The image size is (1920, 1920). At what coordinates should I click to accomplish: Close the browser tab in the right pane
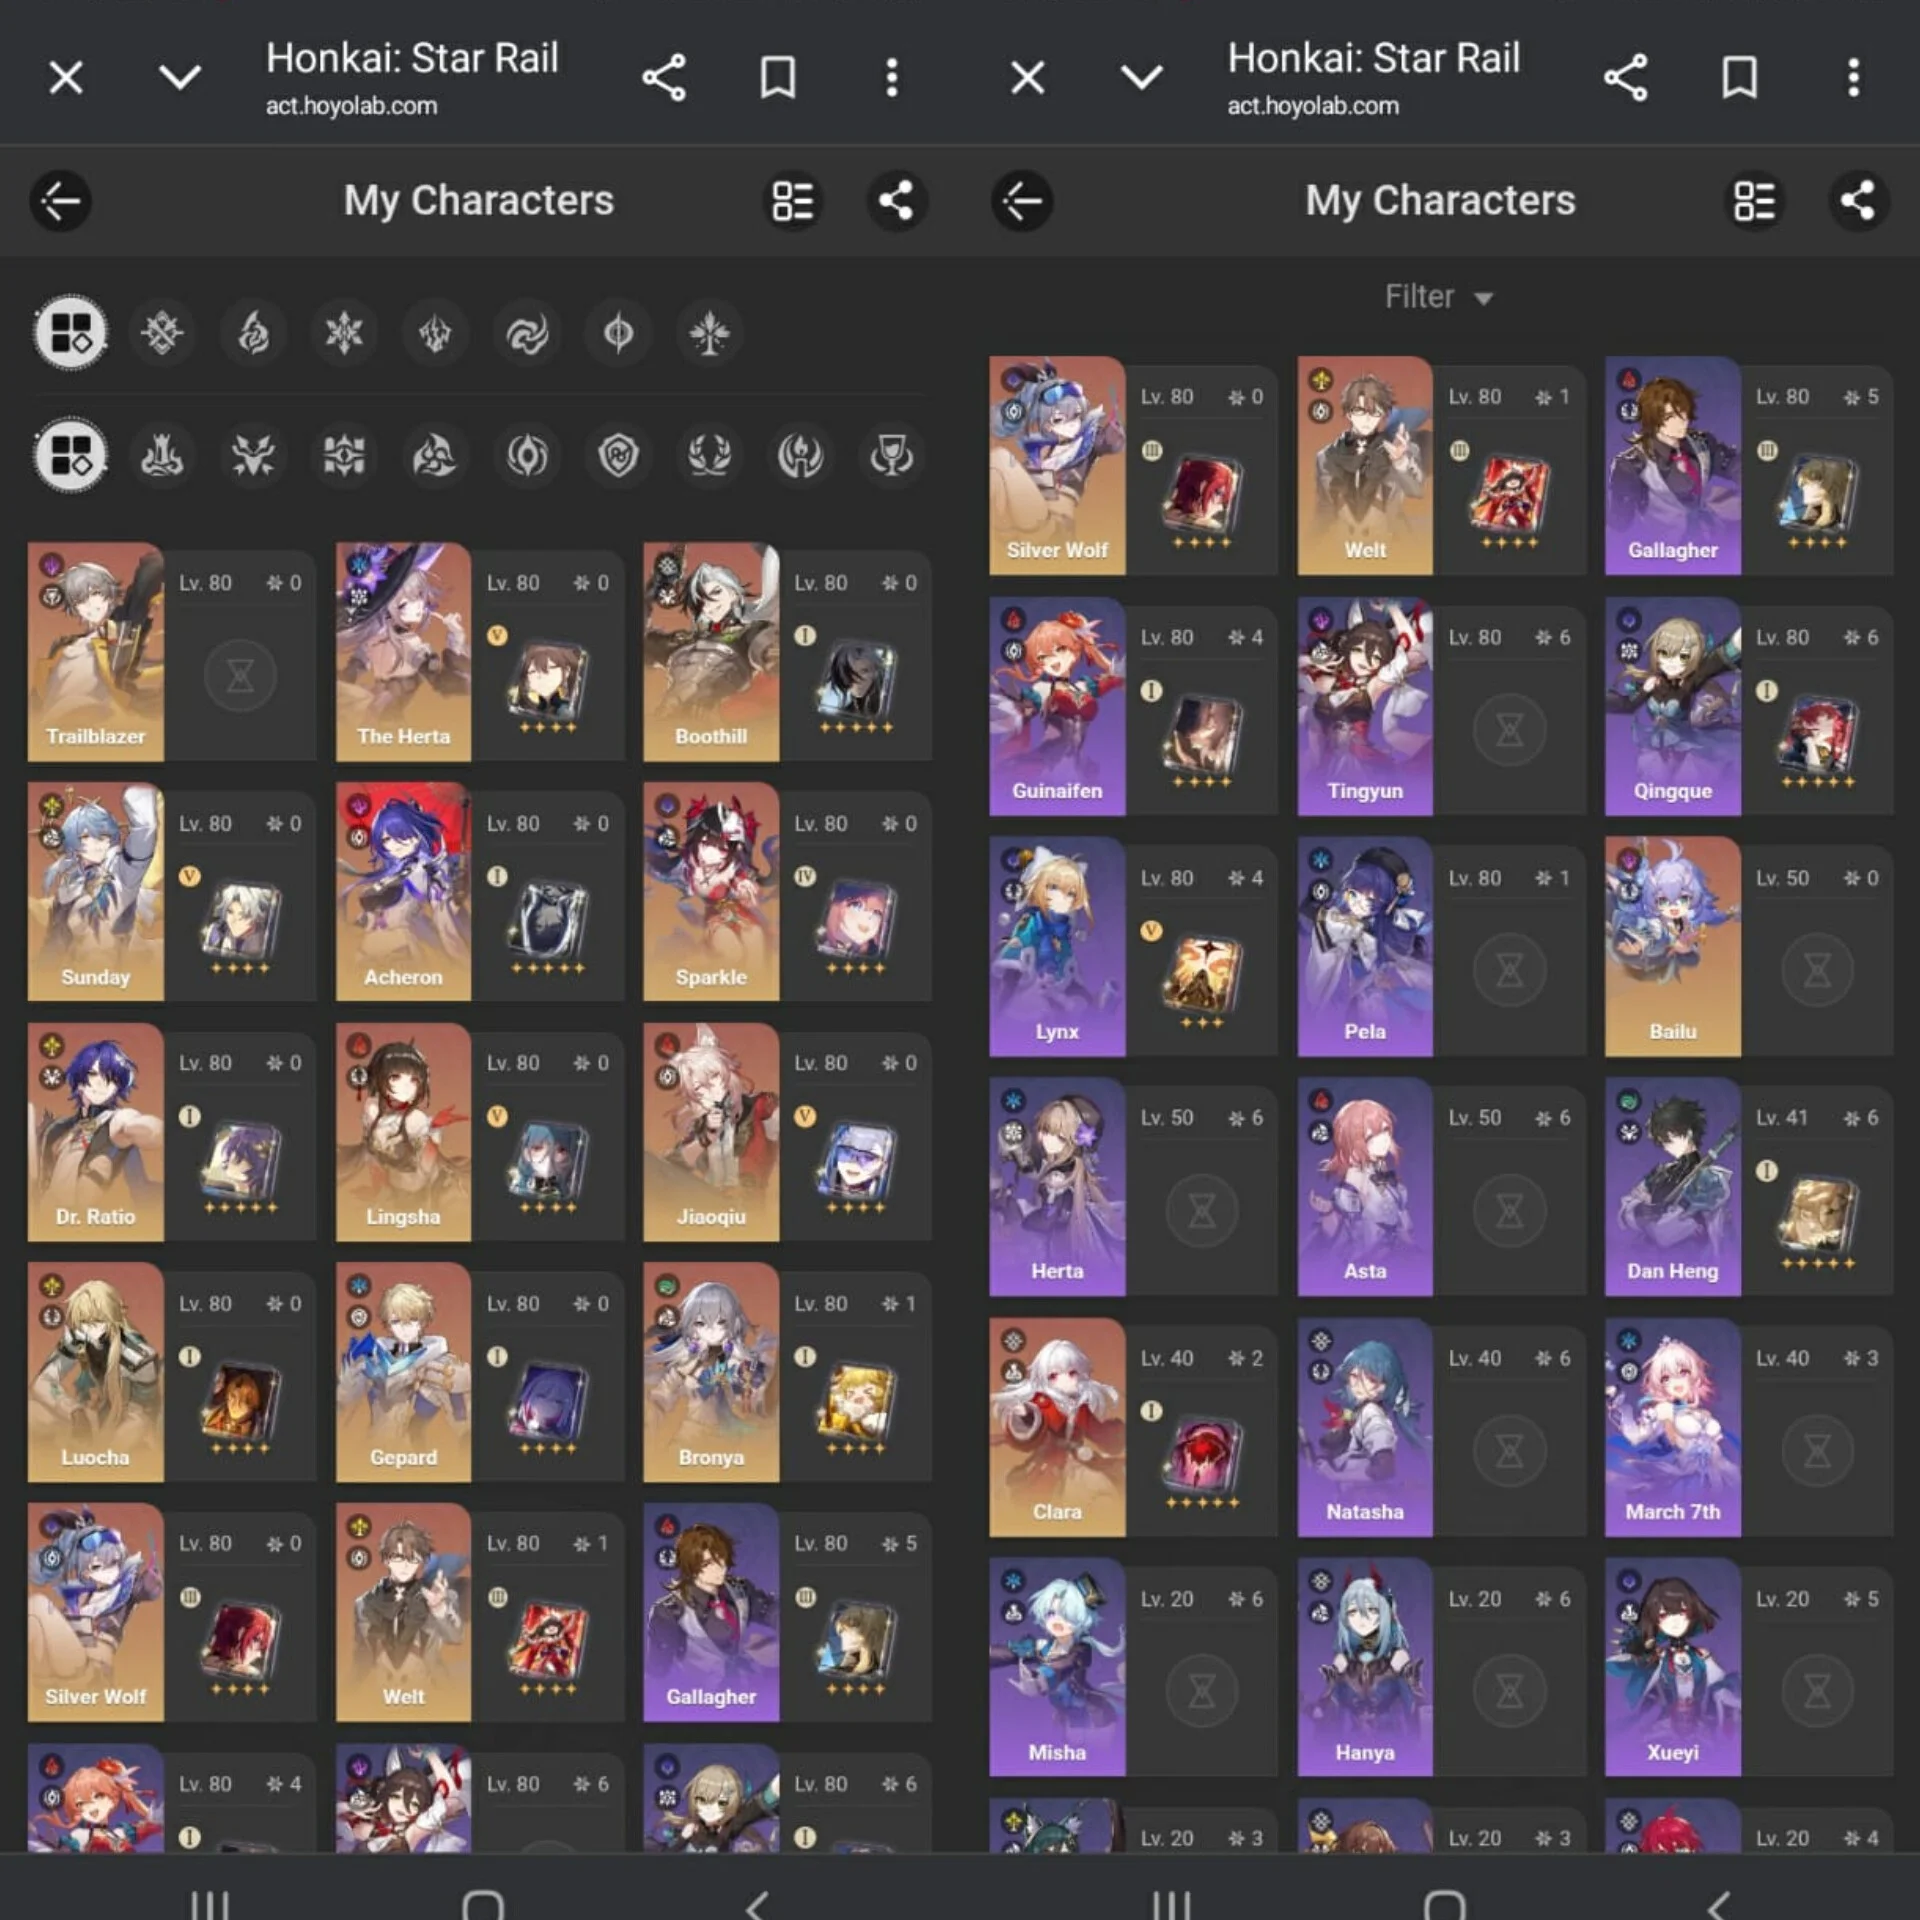[1028, 77]
